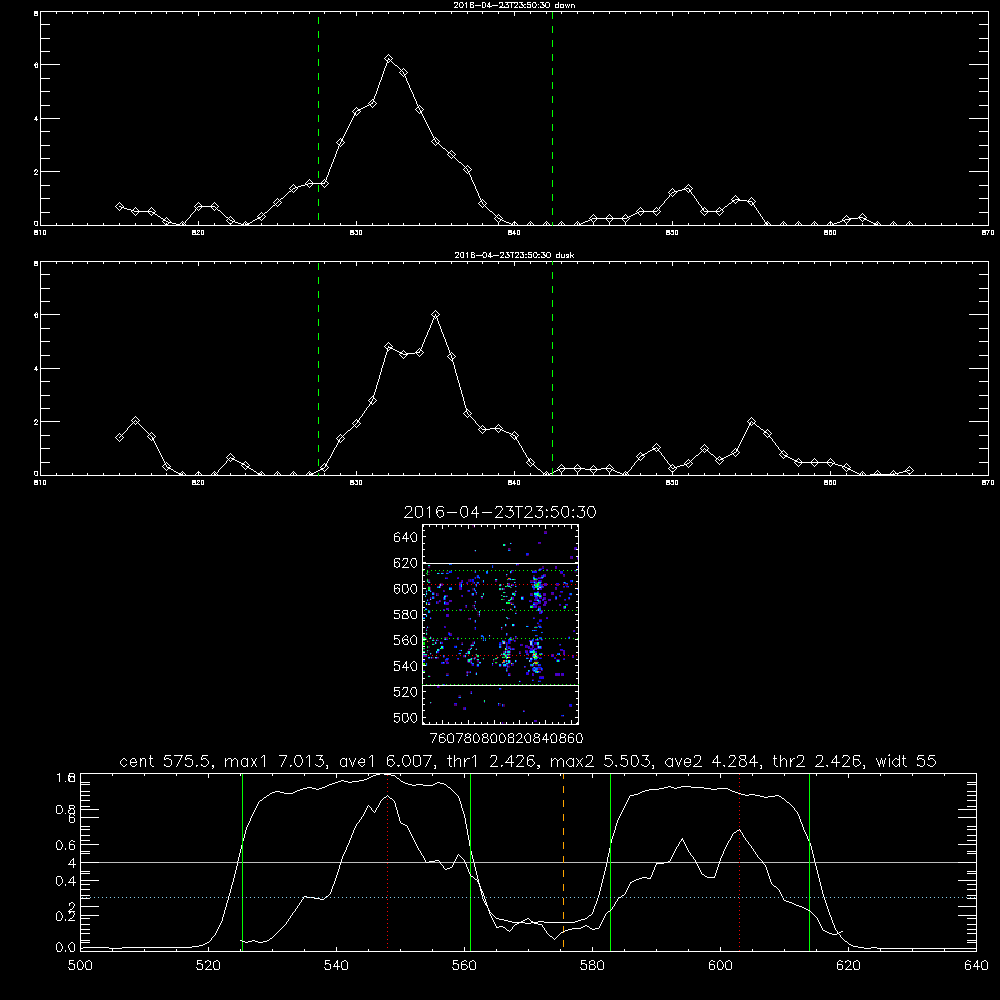Click the "840" x-axis label of the dusk plot

click(514, 483)
